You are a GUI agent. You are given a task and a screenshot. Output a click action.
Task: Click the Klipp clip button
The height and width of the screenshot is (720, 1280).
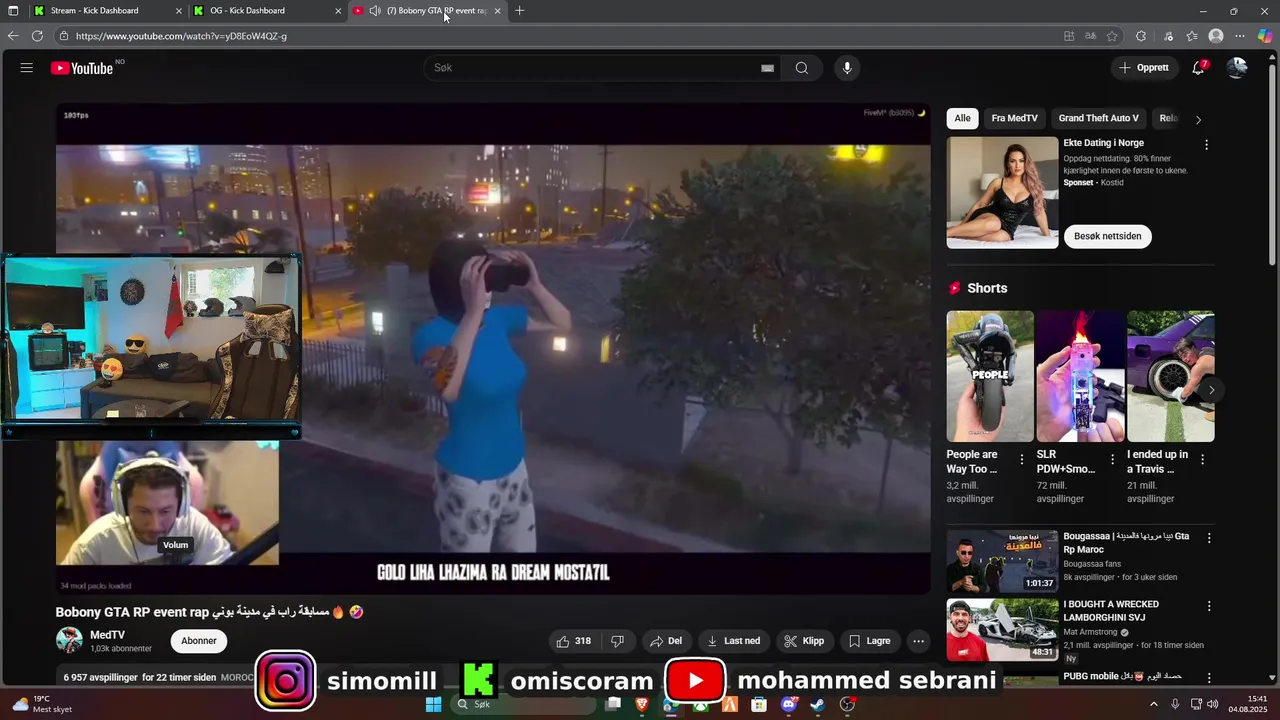[x=804, y=641]
